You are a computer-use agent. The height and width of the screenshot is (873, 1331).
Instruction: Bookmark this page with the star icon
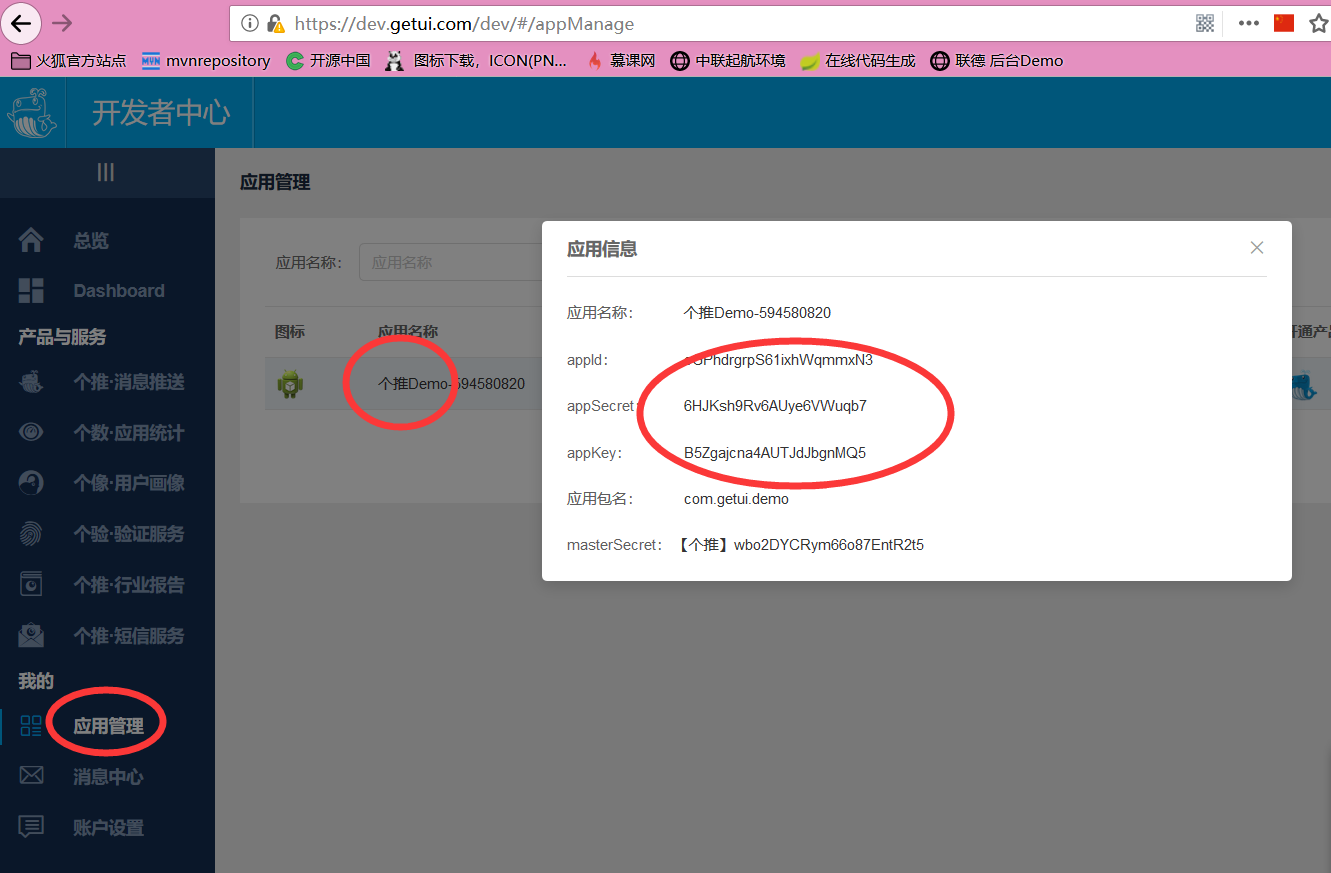[x=1319, y=23]
